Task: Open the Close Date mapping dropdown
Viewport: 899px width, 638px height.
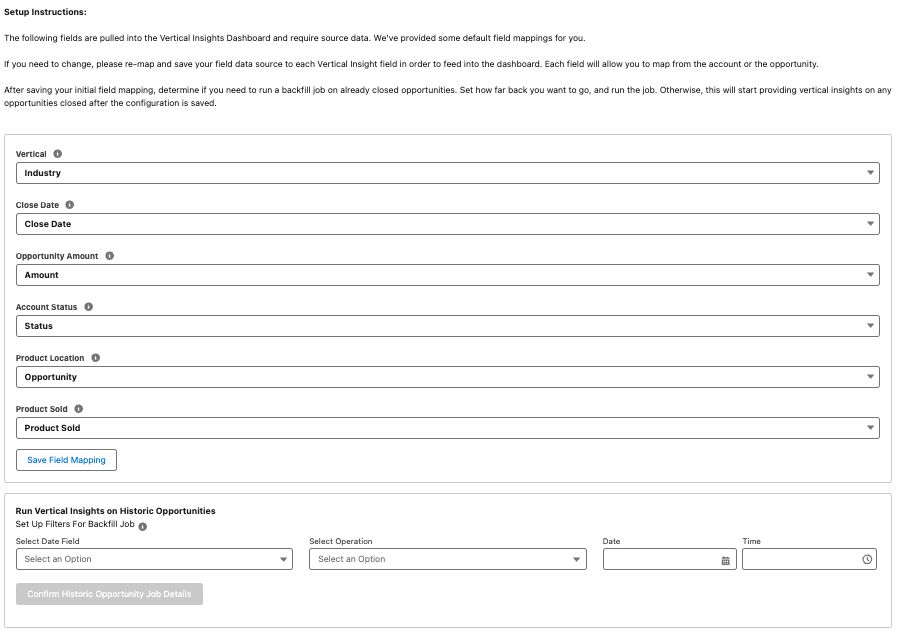Action: (448, 224)
